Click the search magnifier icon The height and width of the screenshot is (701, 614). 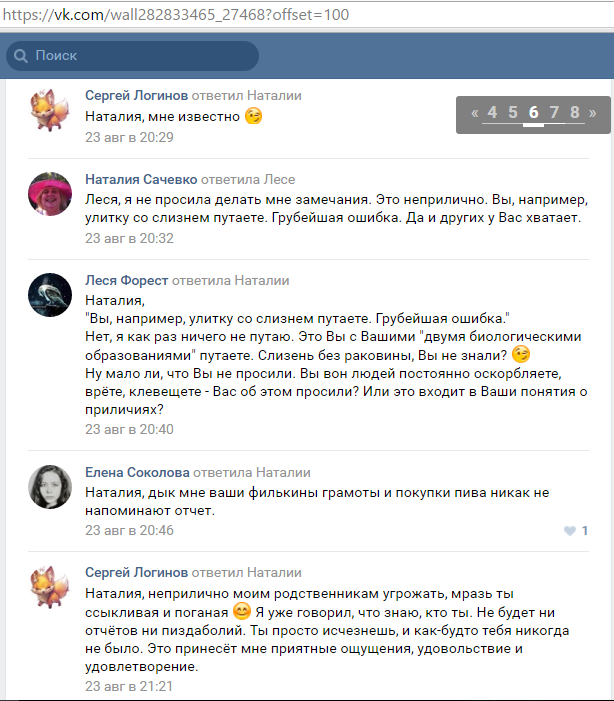click(x=21, y=56)
